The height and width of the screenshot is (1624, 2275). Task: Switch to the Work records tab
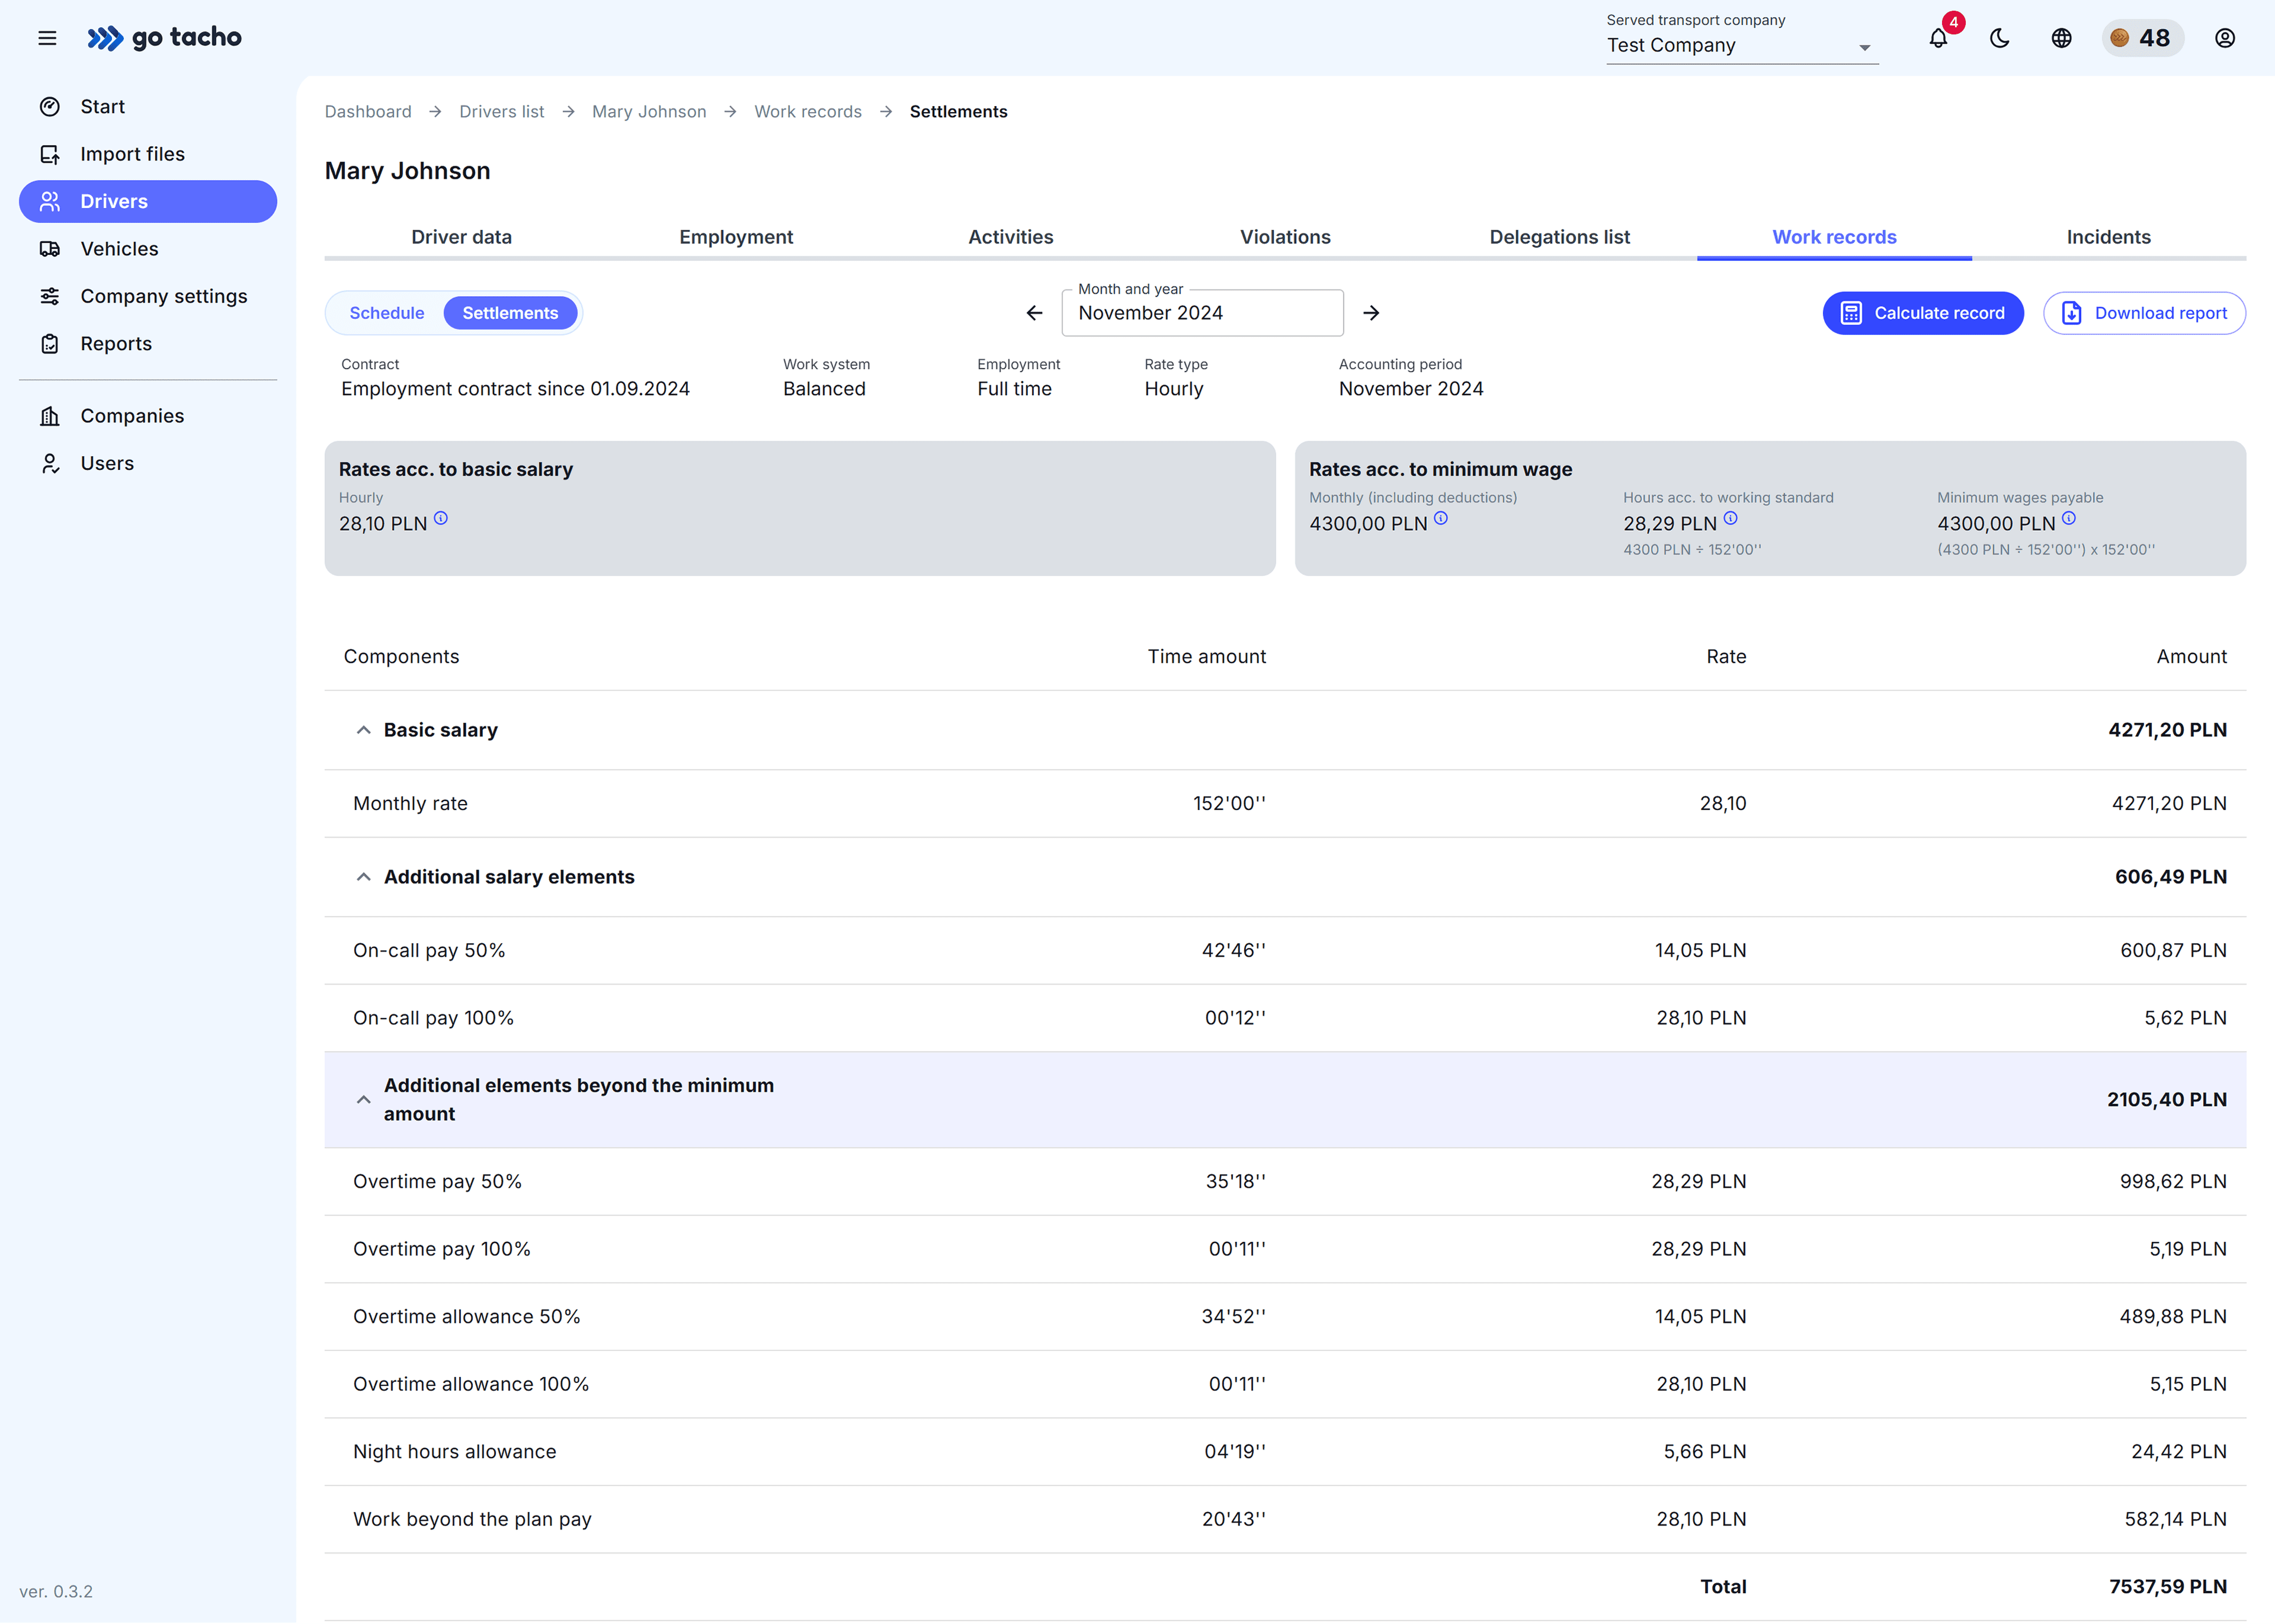coord(1834,237)
